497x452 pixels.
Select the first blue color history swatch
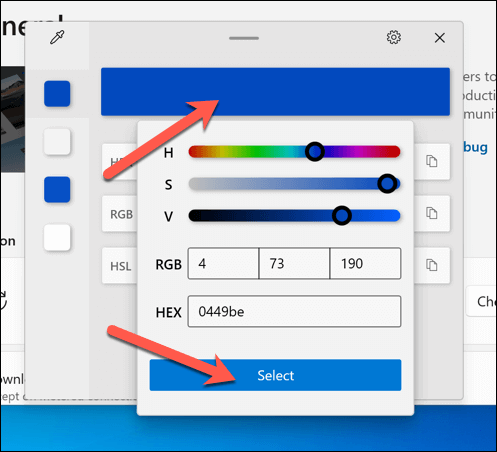(x=57, y=94)
